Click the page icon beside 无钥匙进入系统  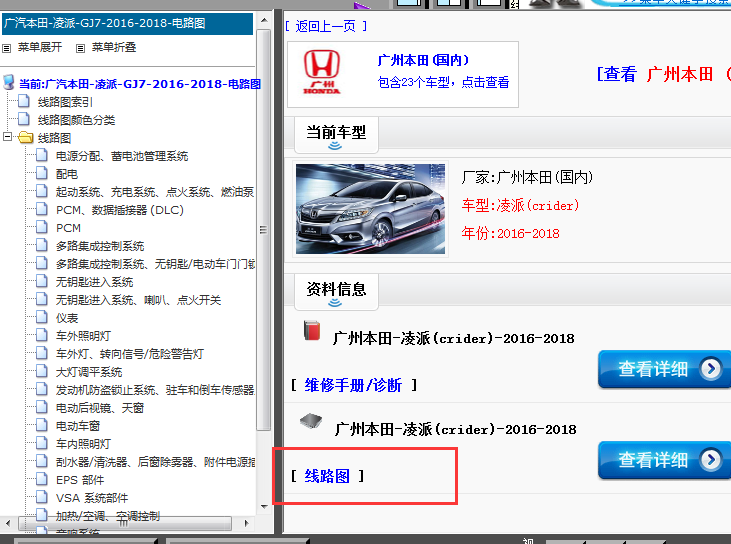[42, 281]
